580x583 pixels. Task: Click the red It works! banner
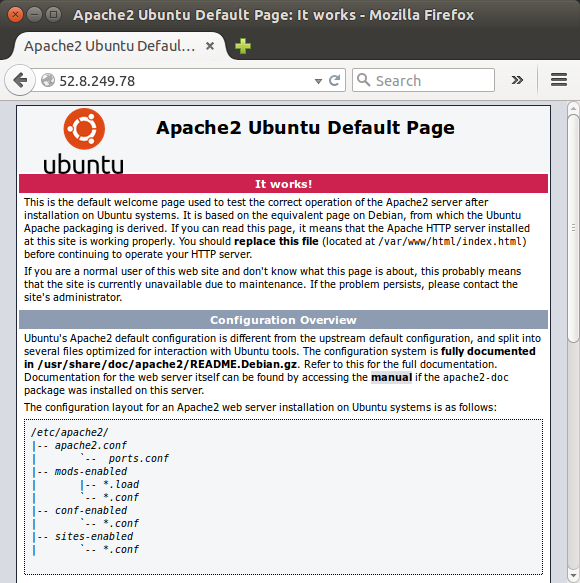point(283,184)
